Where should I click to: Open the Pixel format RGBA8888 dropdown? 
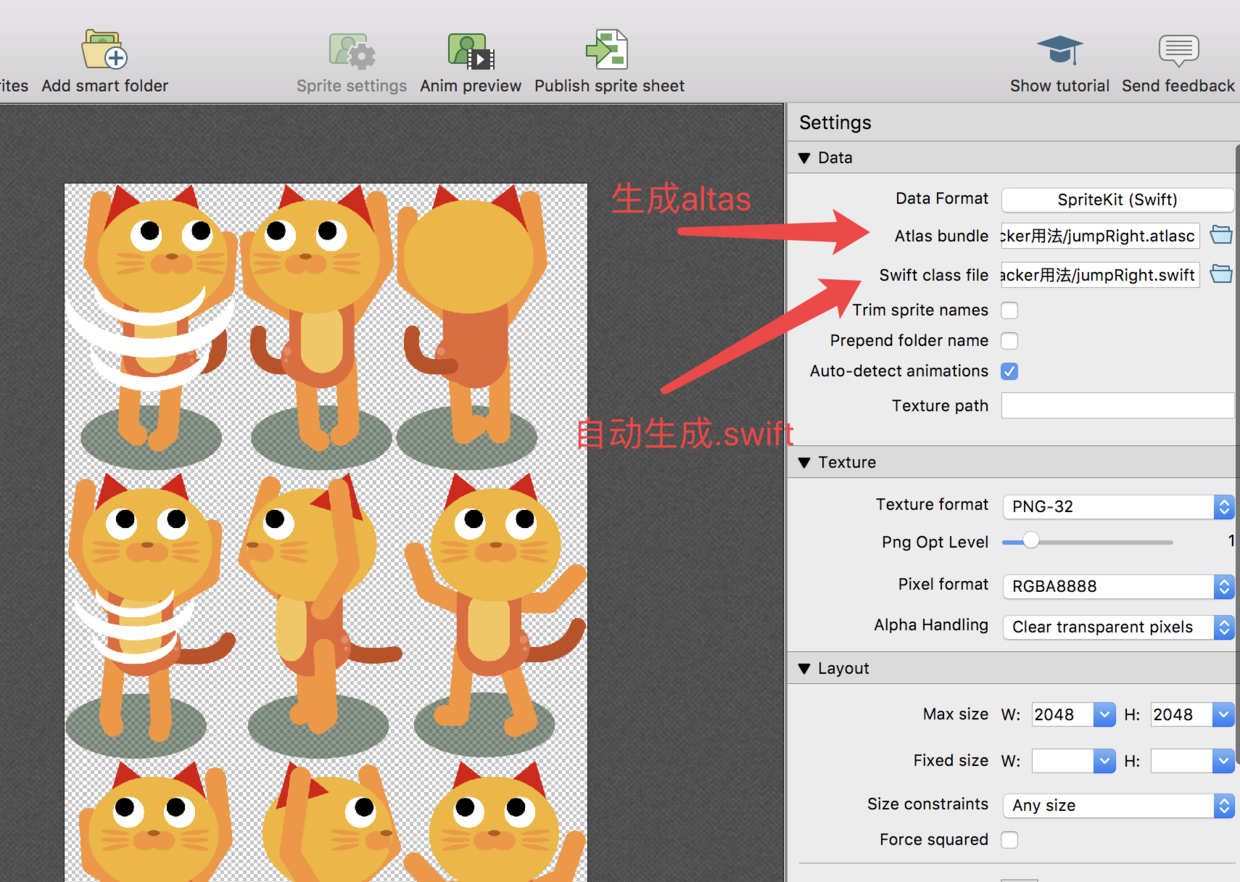(1118, 586)
